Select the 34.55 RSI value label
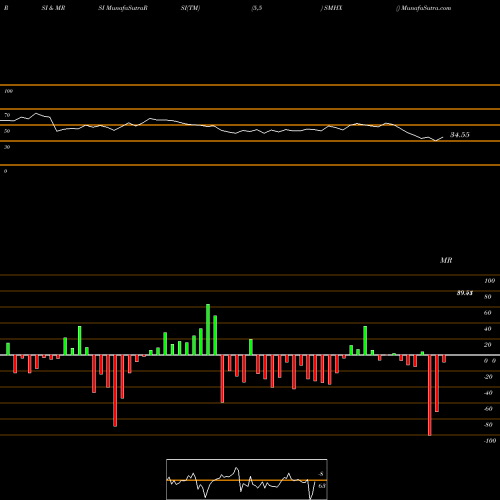The image size is (500, 500). (460, 135)
